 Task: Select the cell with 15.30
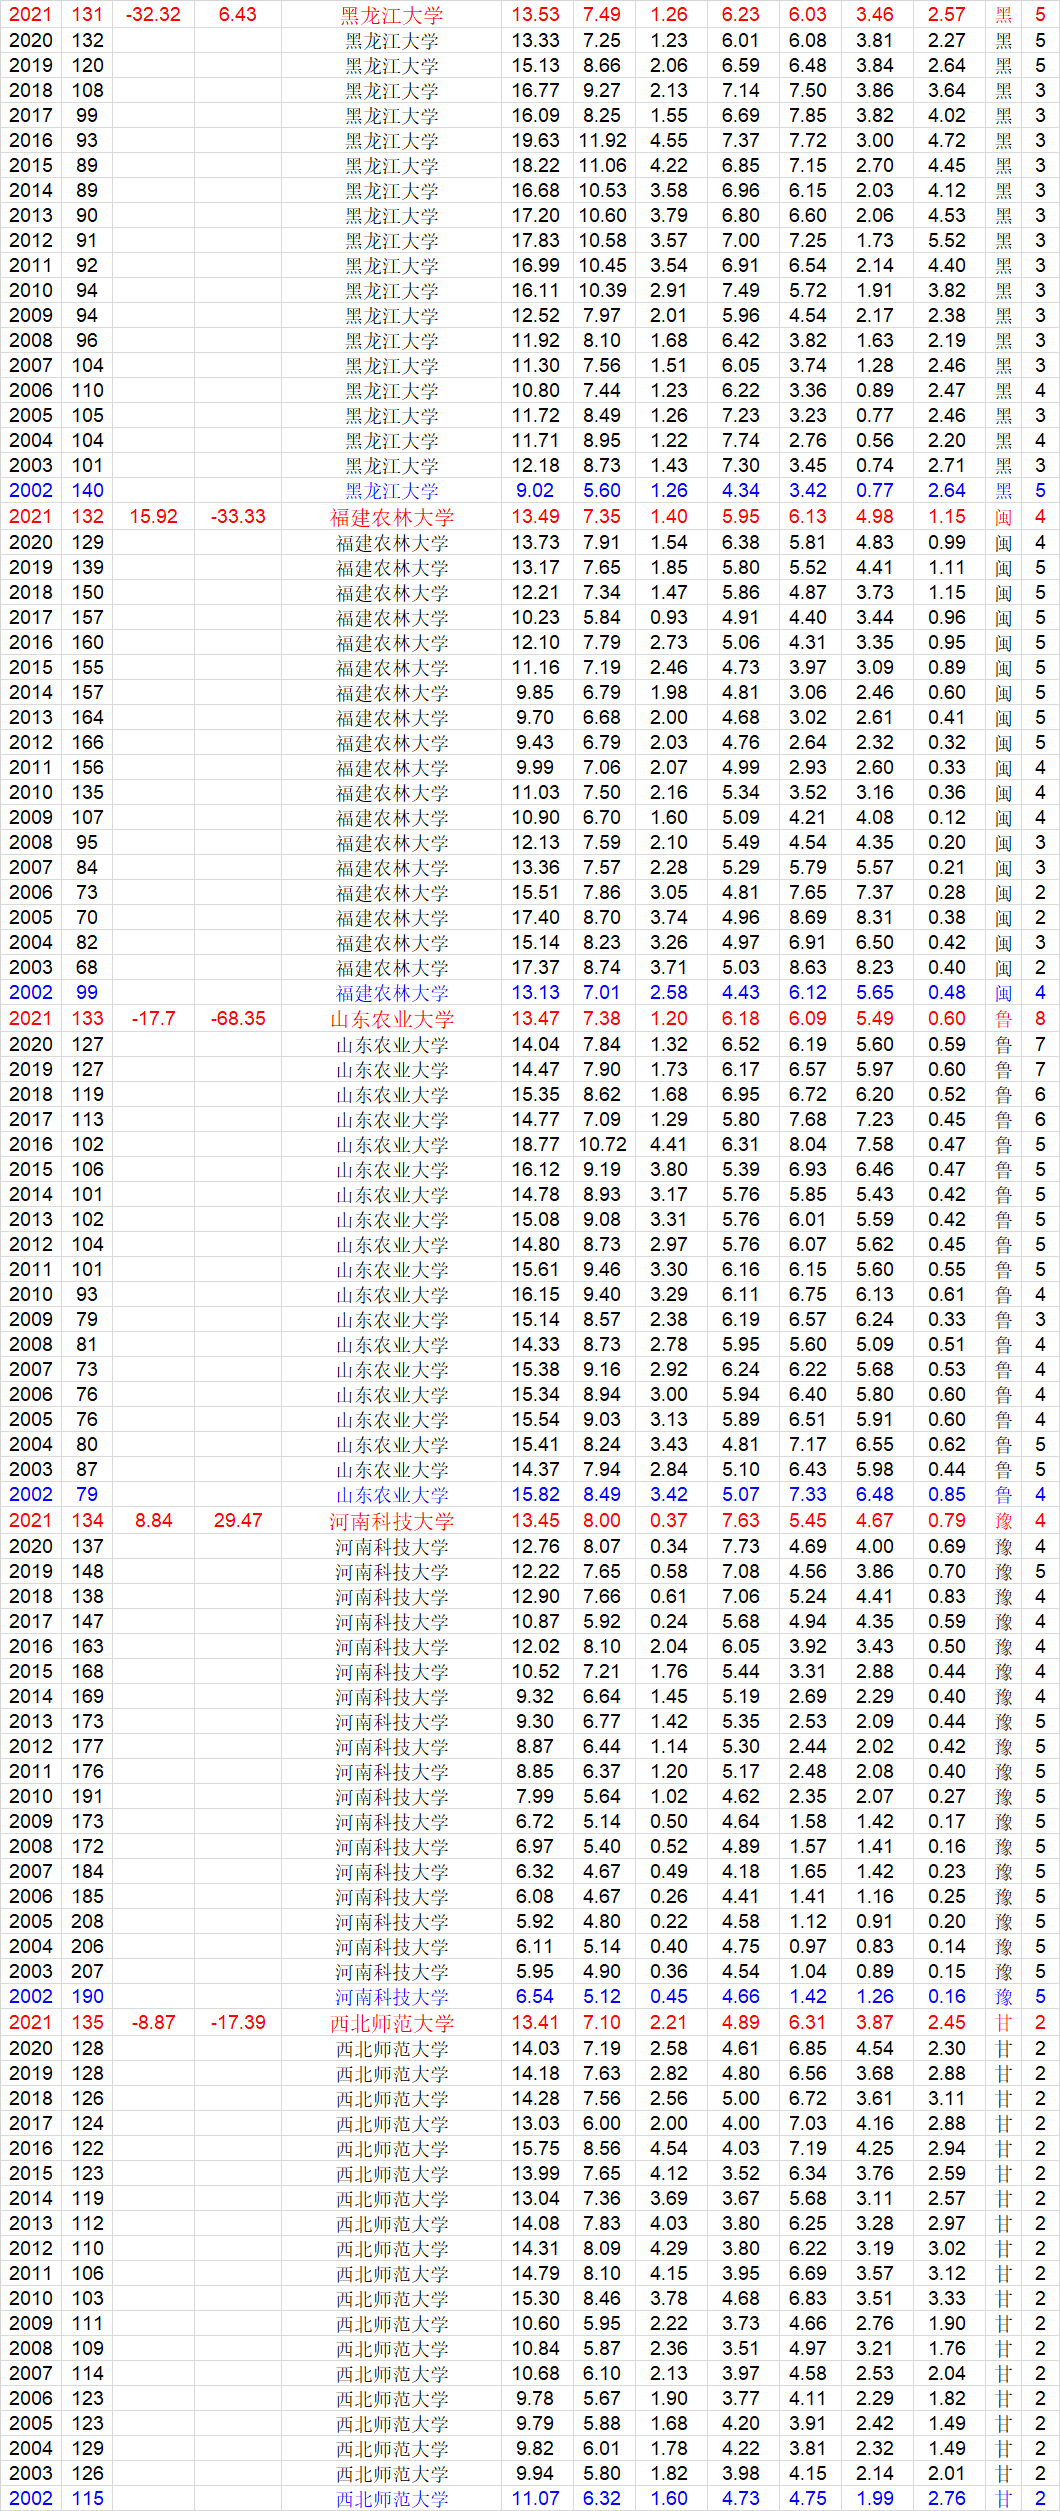click(x=536, y=2298)
